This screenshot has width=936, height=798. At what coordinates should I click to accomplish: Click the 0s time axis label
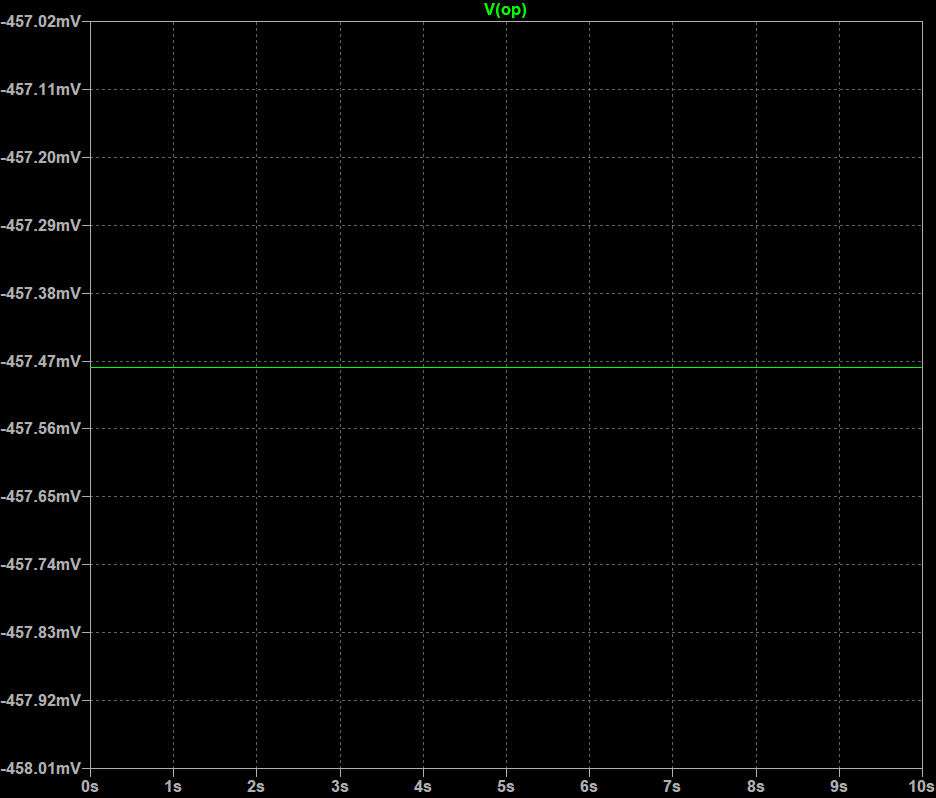(x=90, y=786)
